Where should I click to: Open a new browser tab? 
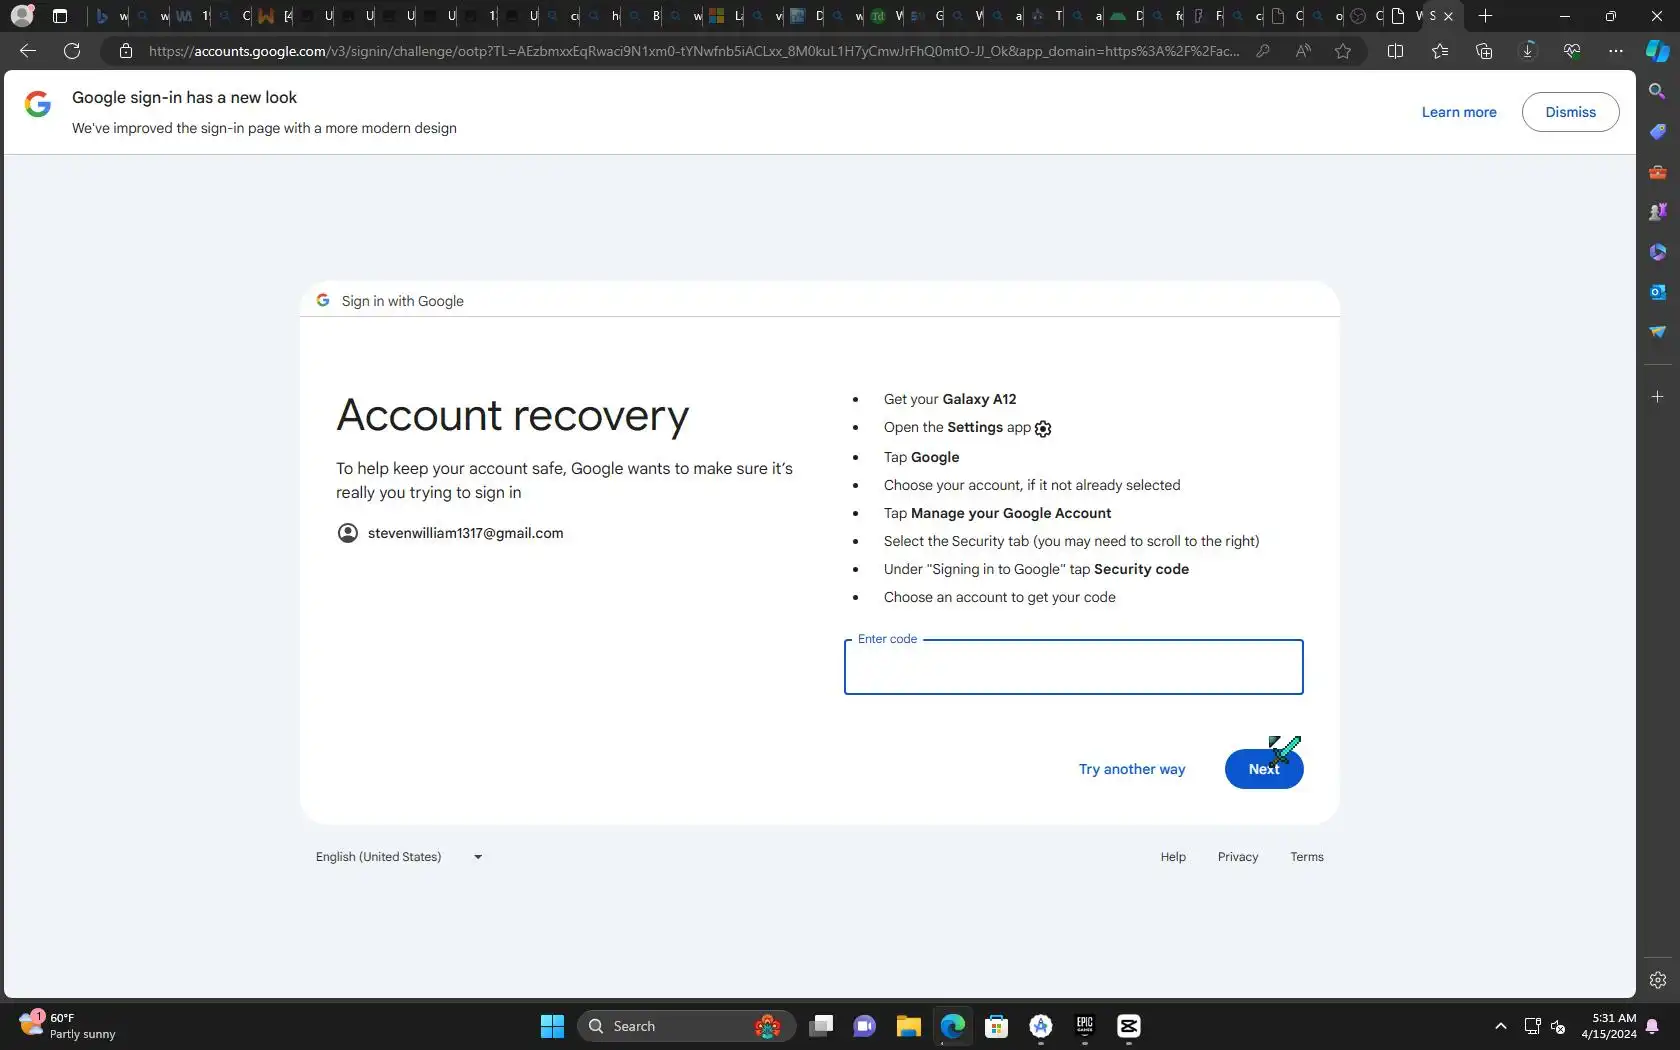point(1486,16)
